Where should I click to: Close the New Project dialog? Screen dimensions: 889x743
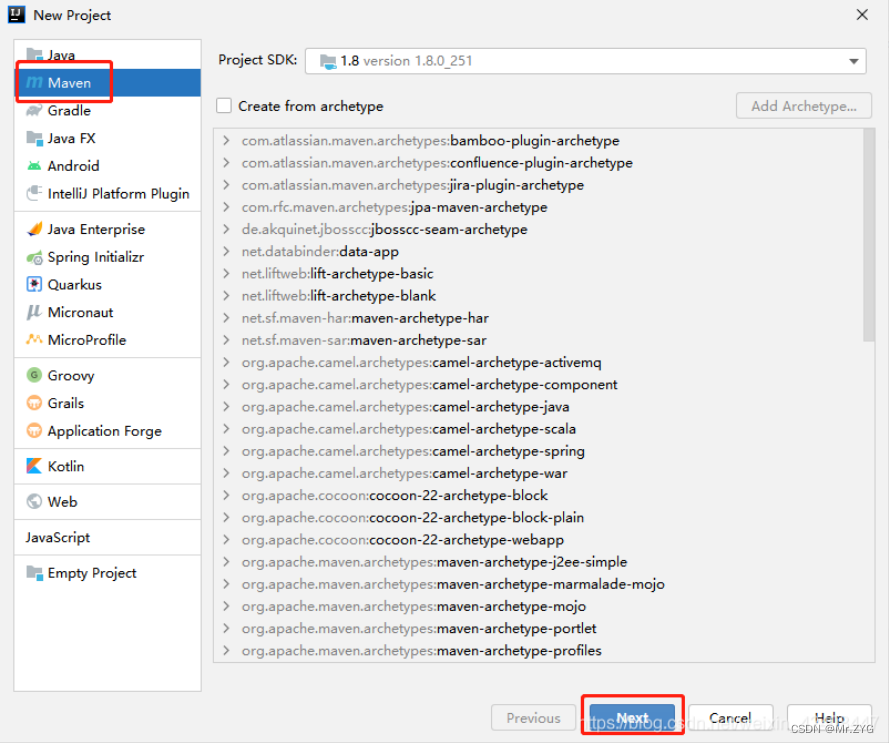click(862, 15)
